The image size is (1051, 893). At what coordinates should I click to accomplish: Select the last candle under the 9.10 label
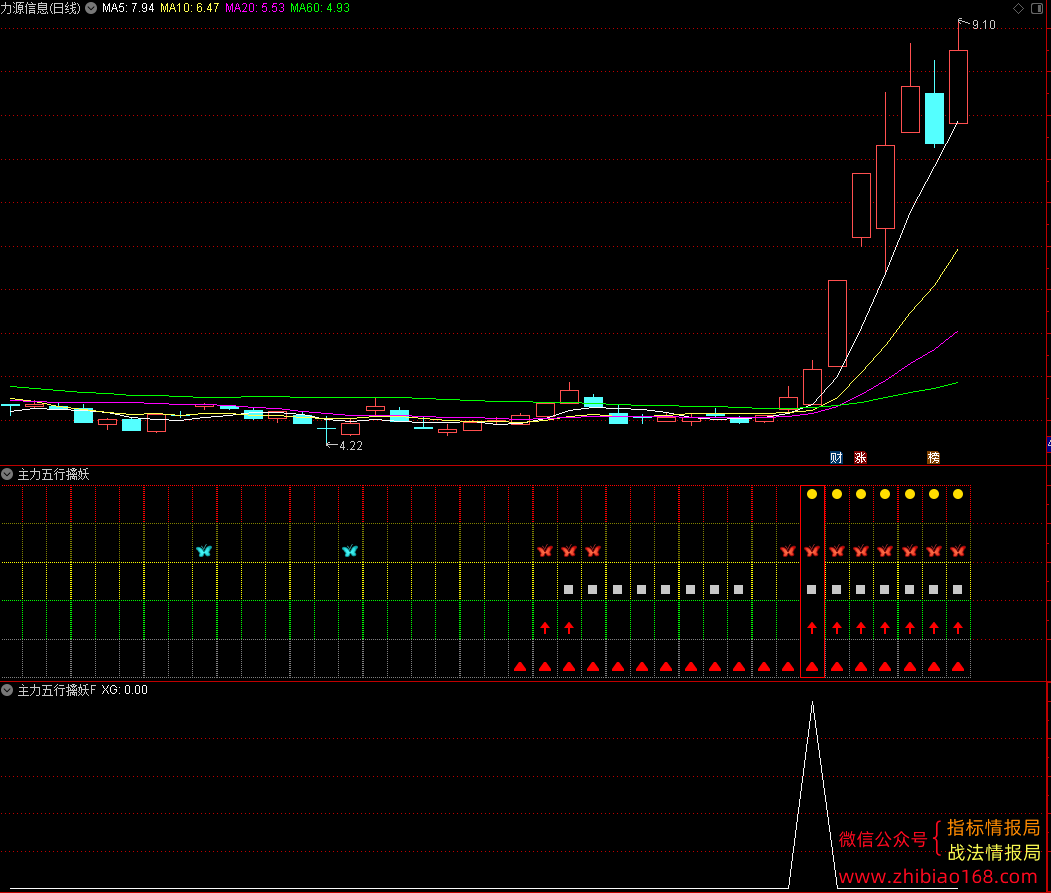(959, 86)
